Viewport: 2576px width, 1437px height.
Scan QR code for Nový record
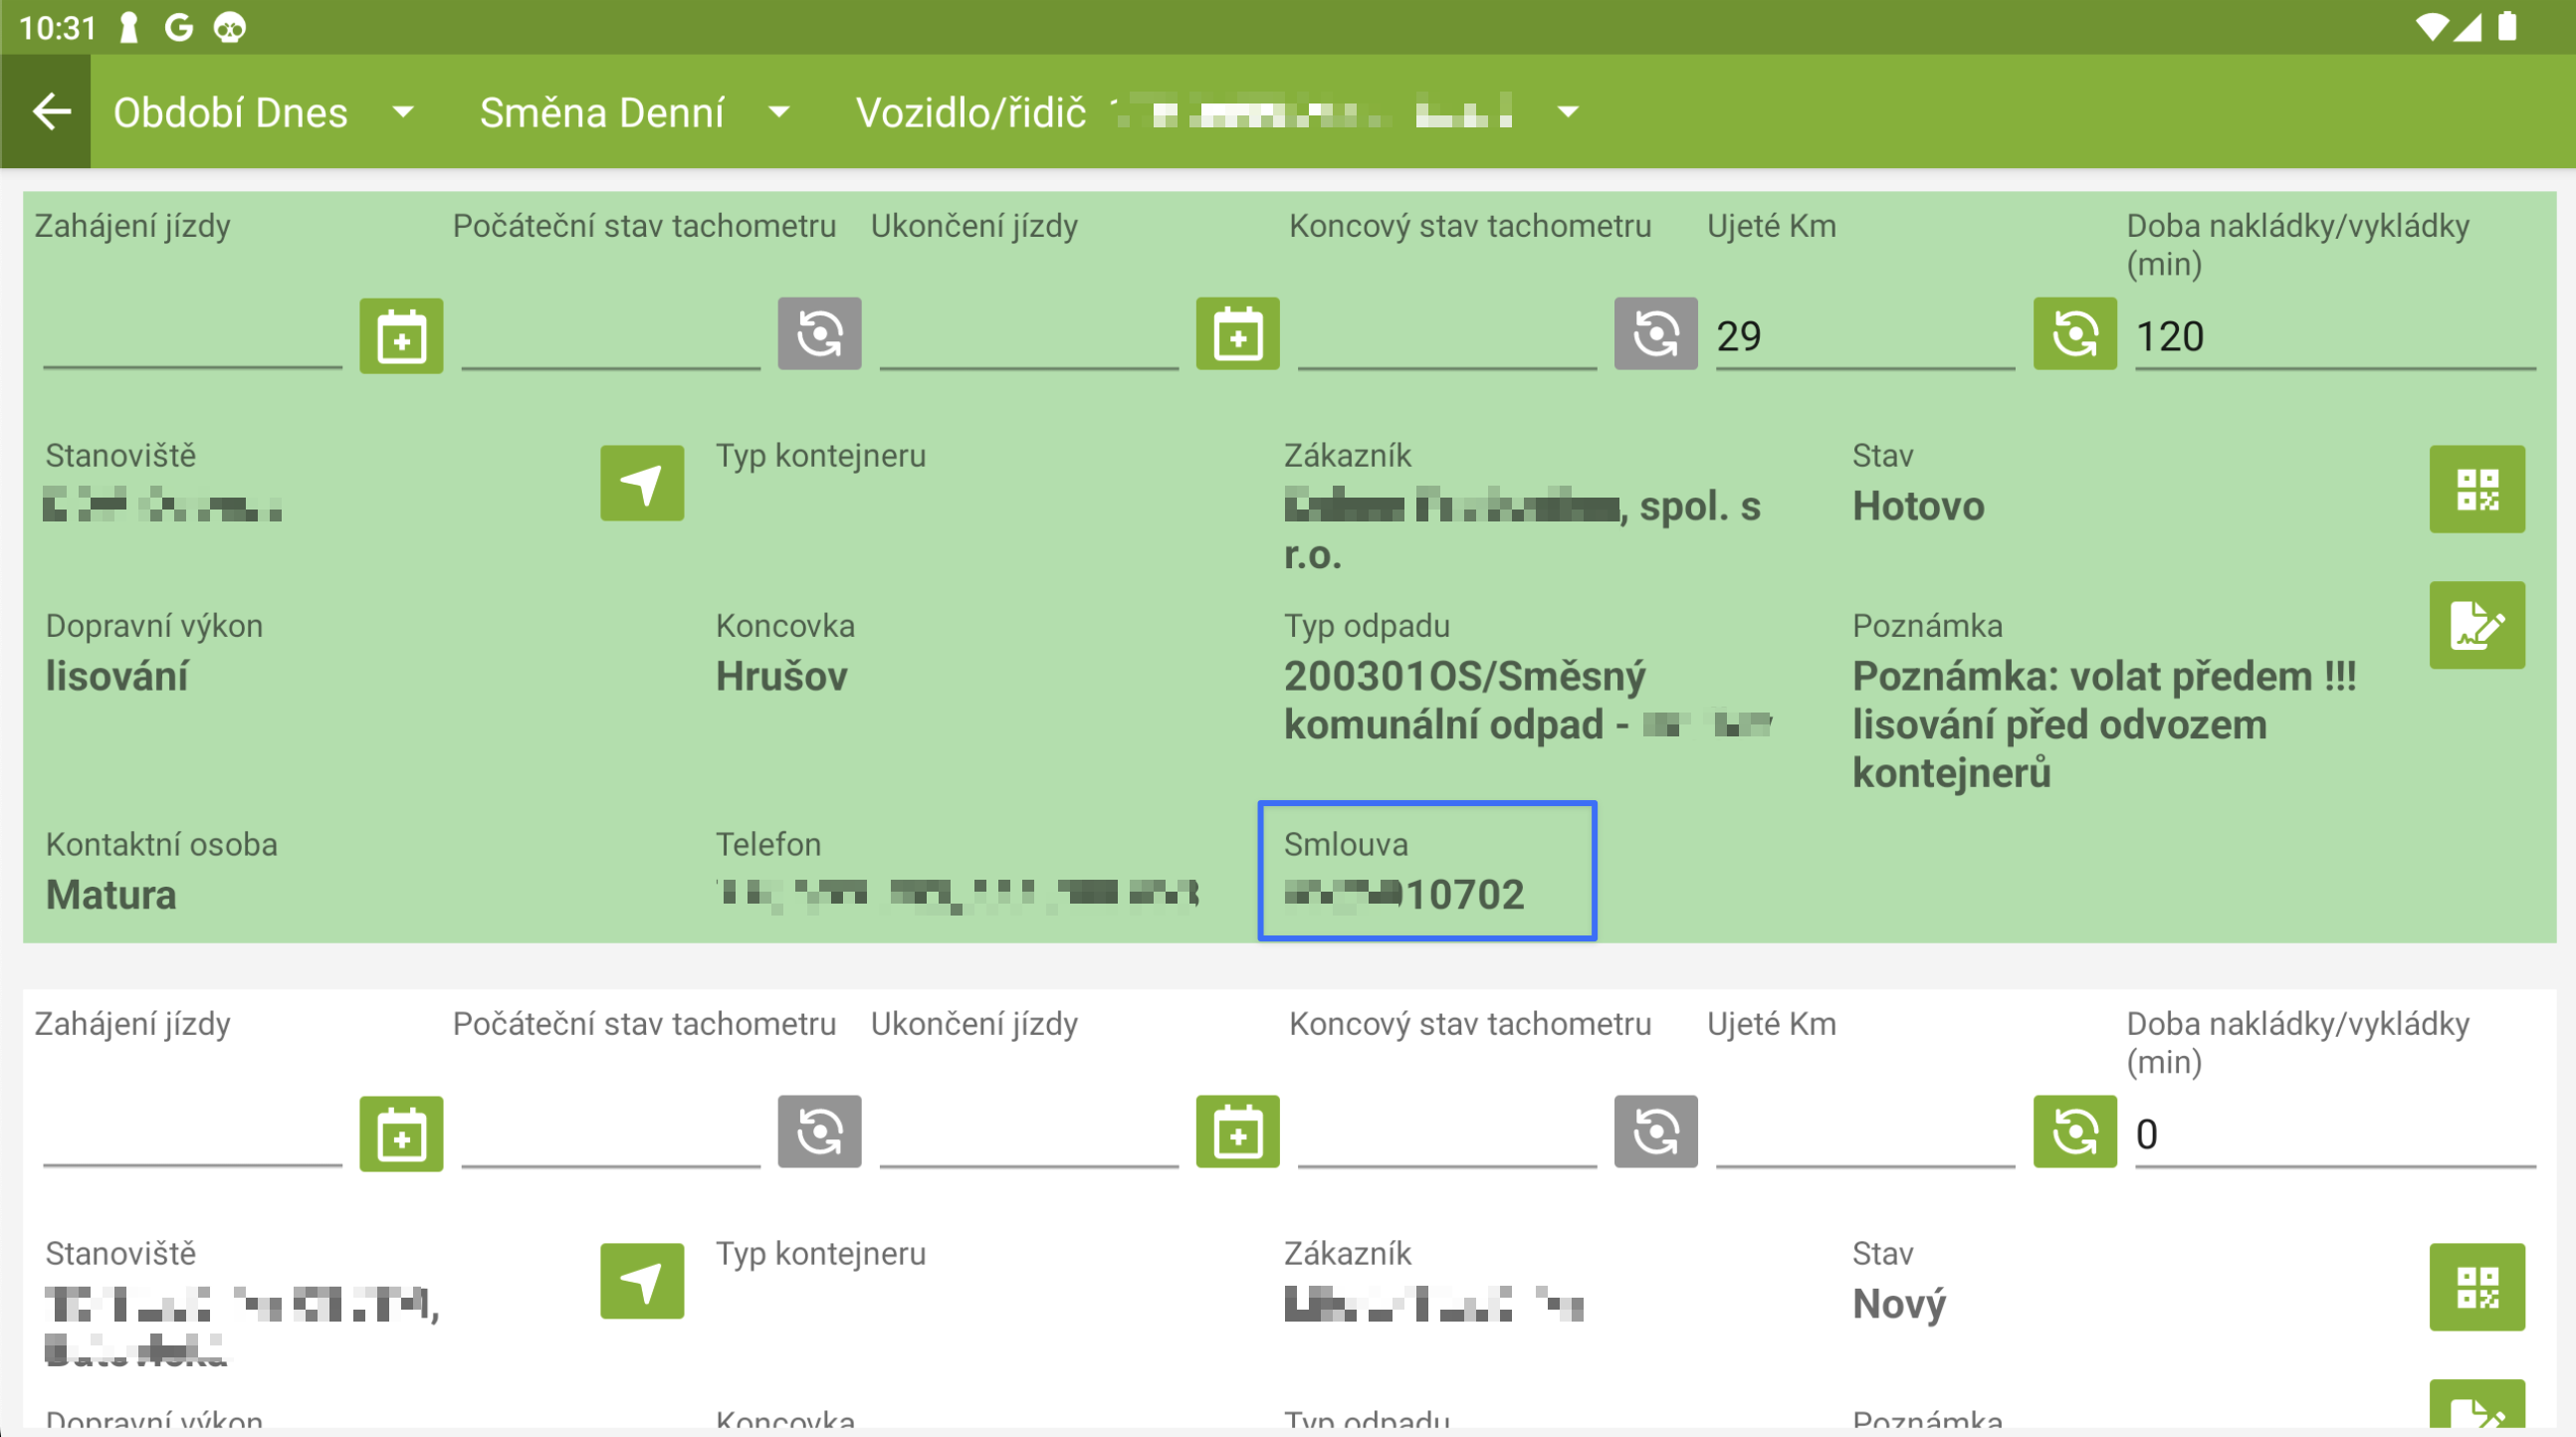2476,1287
